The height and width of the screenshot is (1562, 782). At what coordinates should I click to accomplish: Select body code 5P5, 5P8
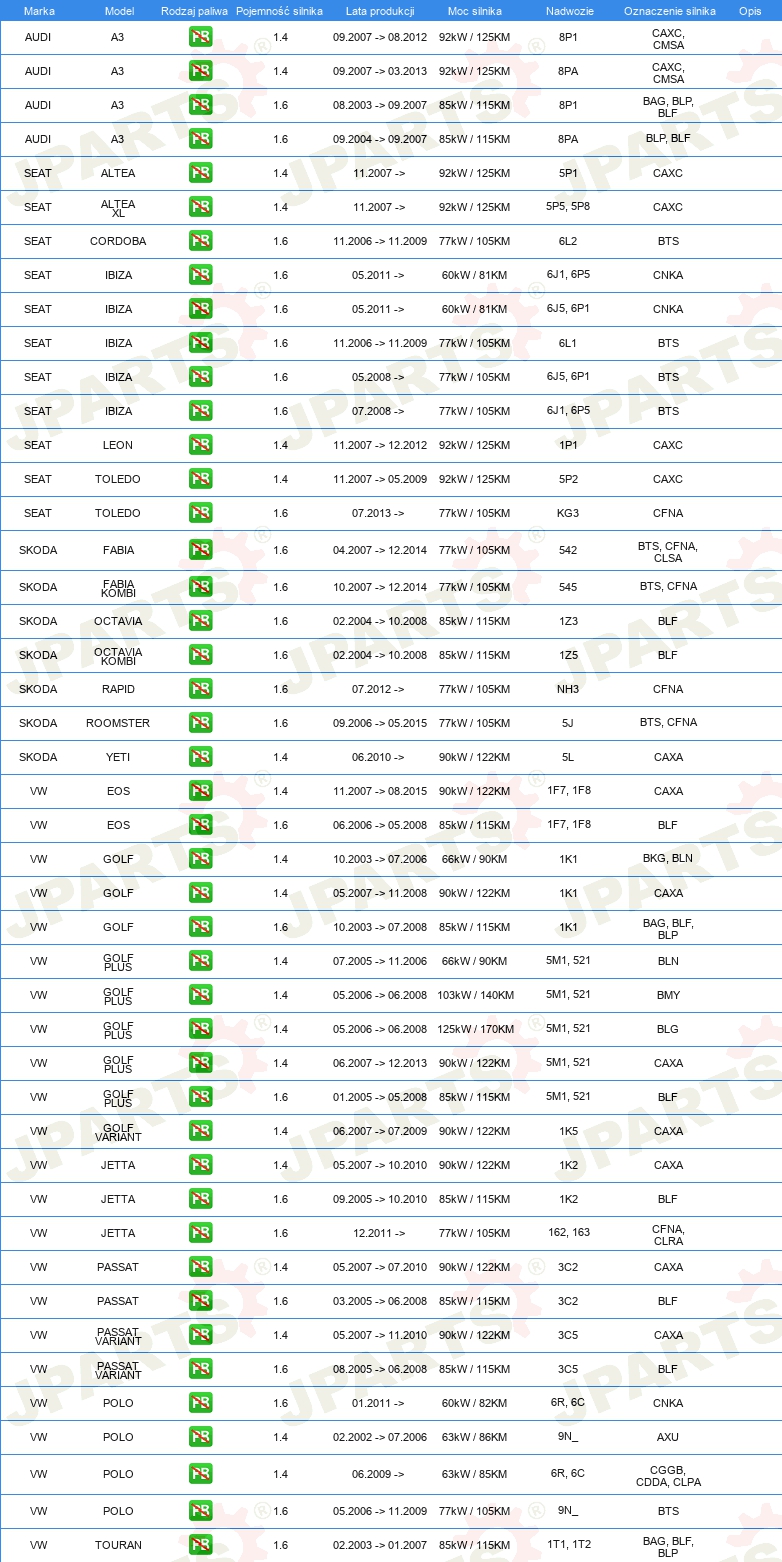pyautogui.click(x=568, y=207)
